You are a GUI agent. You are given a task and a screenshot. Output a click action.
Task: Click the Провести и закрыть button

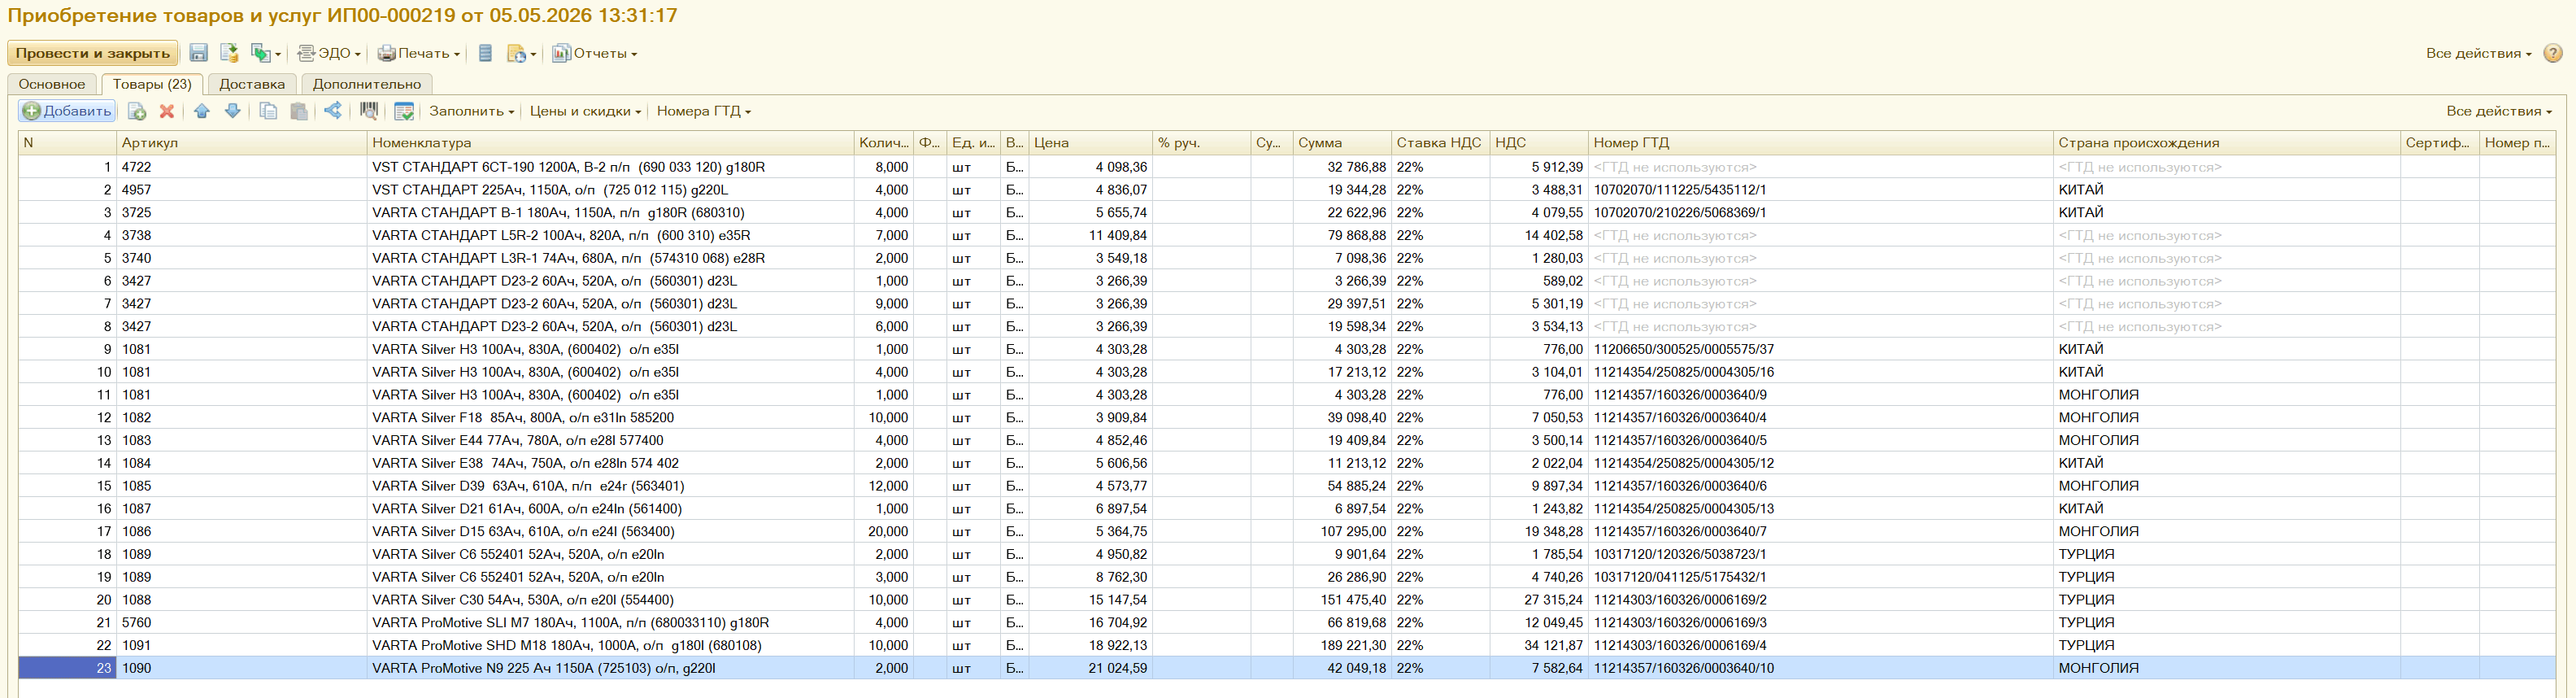point(92,53)
